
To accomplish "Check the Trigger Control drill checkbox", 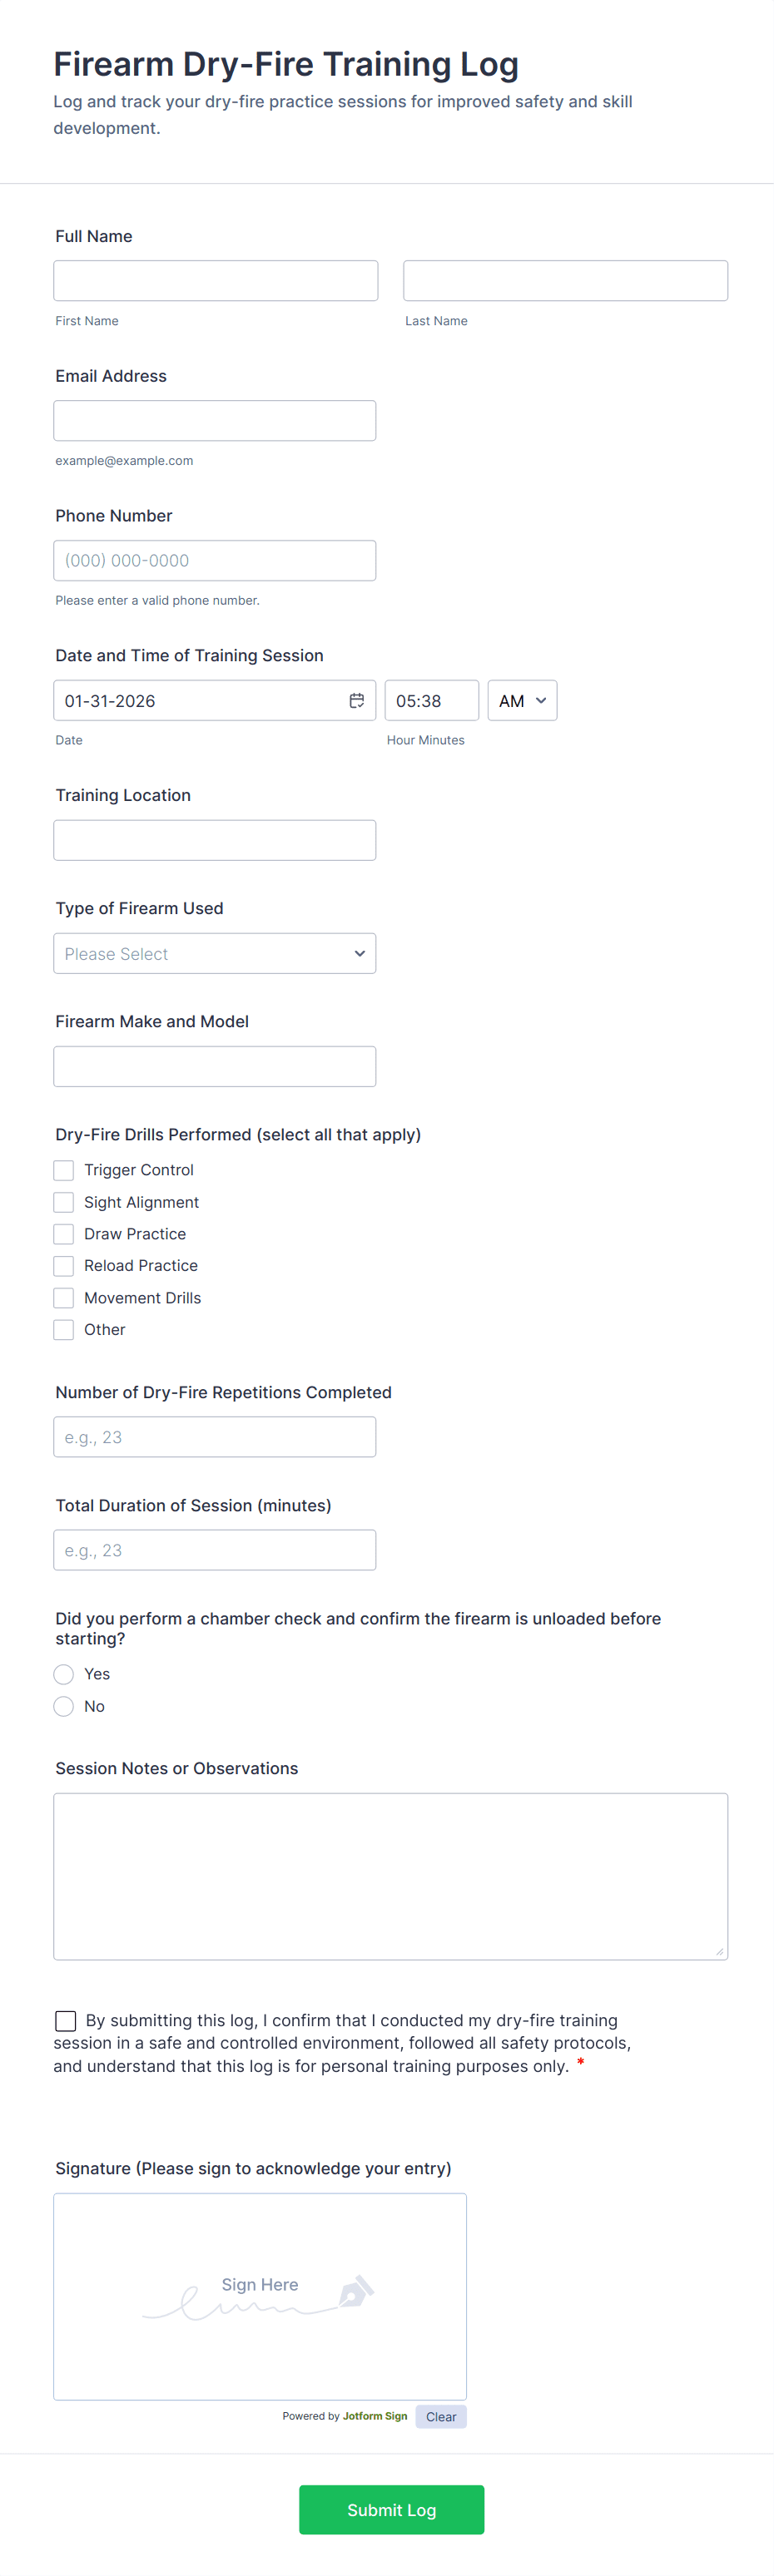I will (63, 1169).
